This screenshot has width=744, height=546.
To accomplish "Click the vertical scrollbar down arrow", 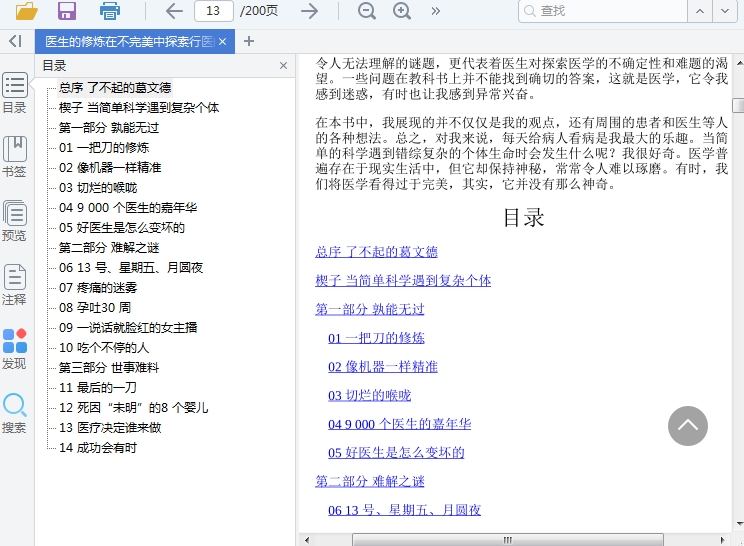I will tap(739, 524).
